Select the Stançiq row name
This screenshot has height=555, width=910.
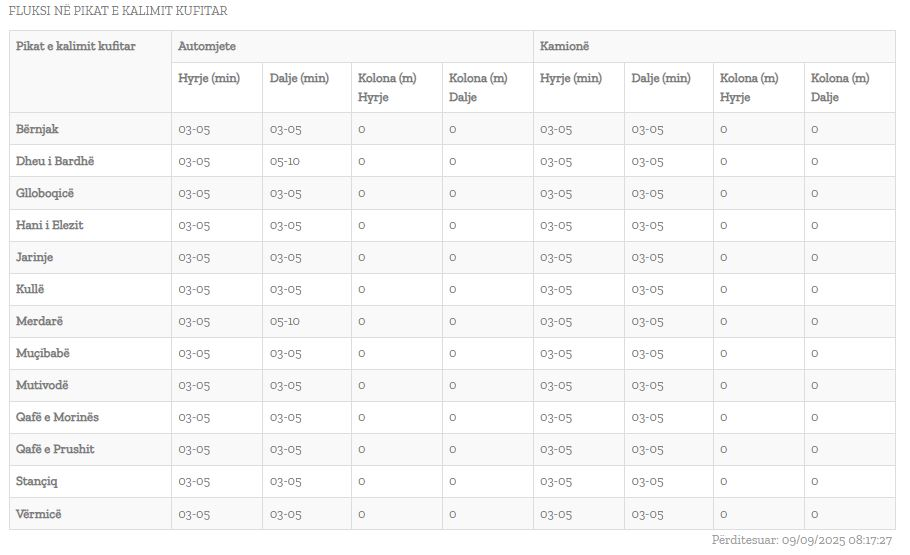point(37,481)
